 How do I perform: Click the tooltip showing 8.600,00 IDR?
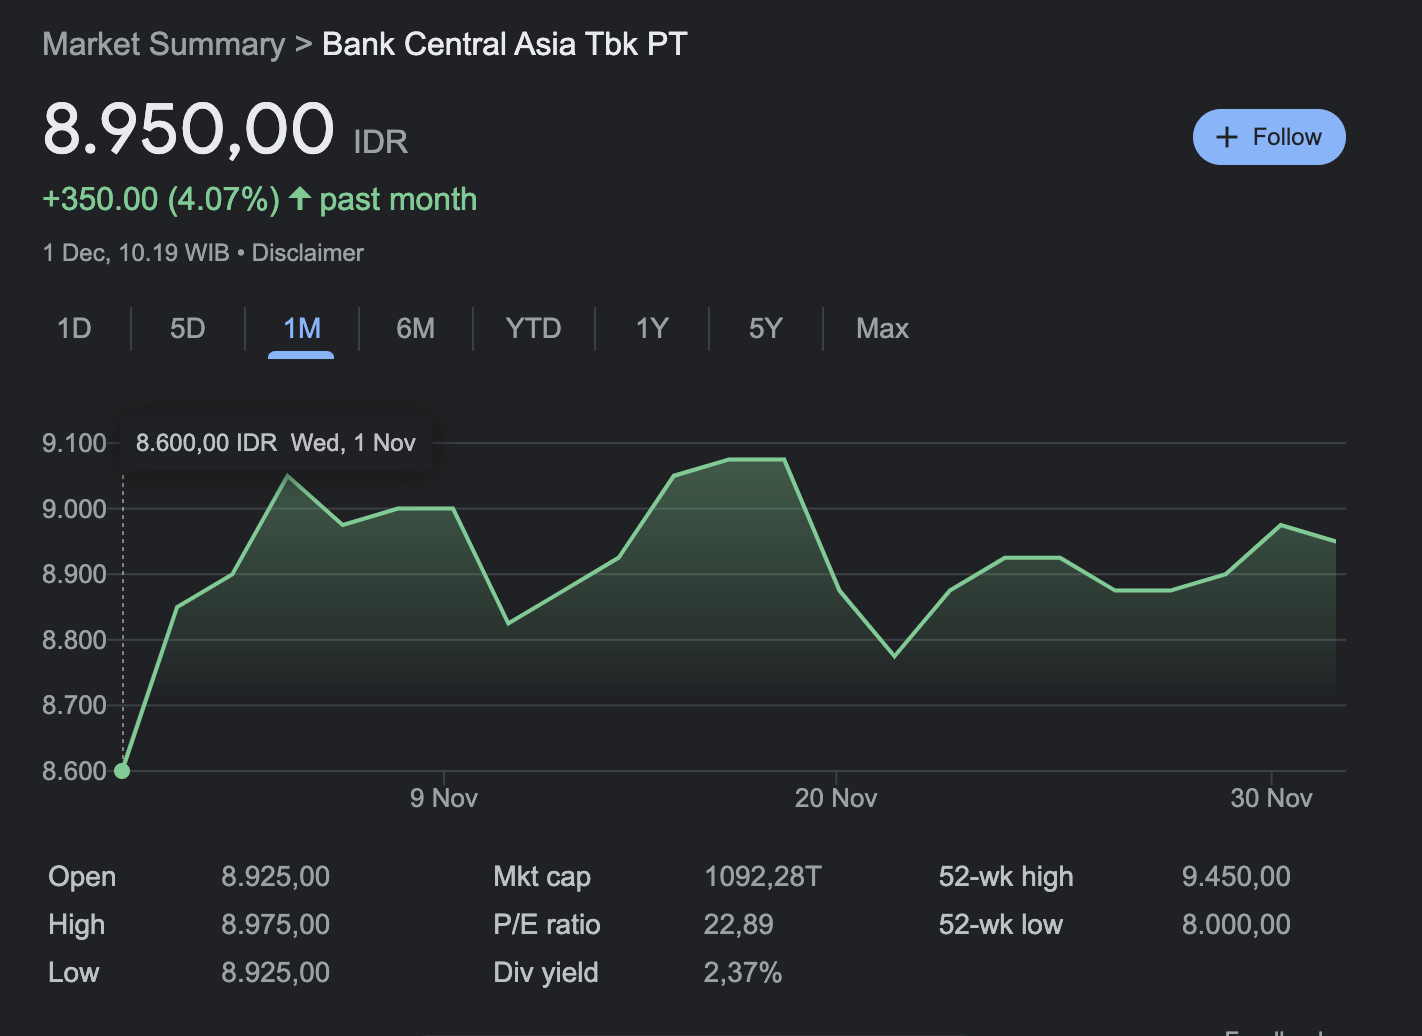pos(275,442)
